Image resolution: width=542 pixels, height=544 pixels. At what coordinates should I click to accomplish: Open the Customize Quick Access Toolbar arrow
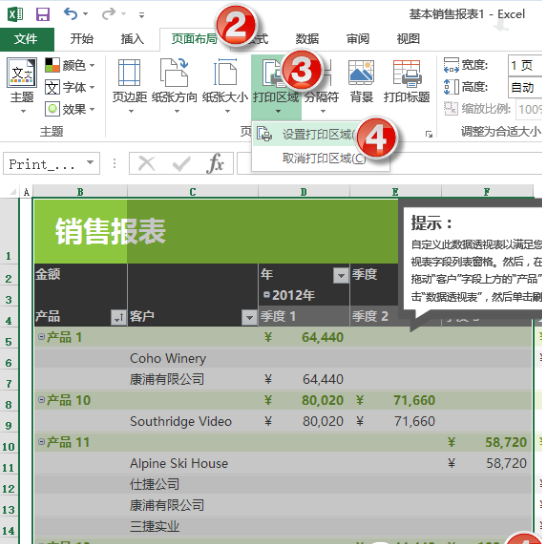click(142, 15)
